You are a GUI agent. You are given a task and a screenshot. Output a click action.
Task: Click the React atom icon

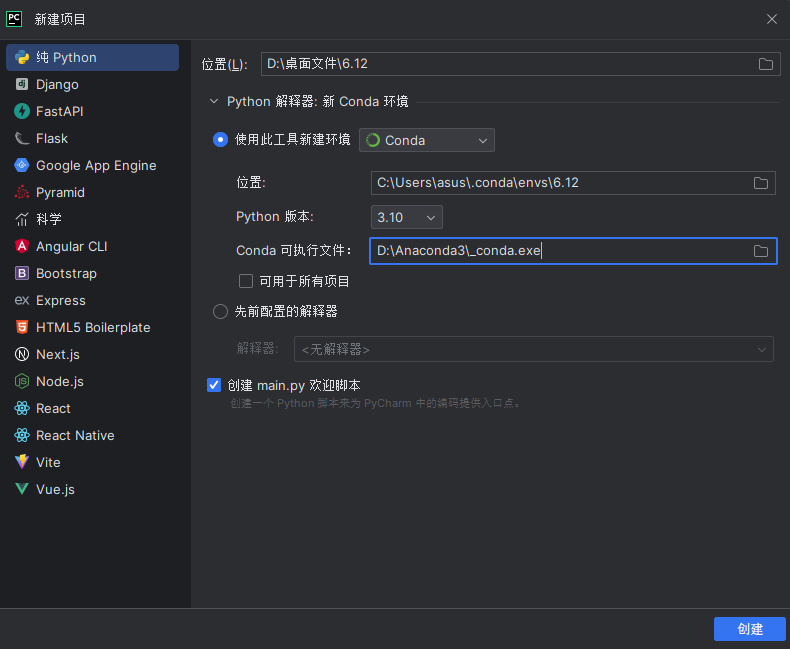22,409
